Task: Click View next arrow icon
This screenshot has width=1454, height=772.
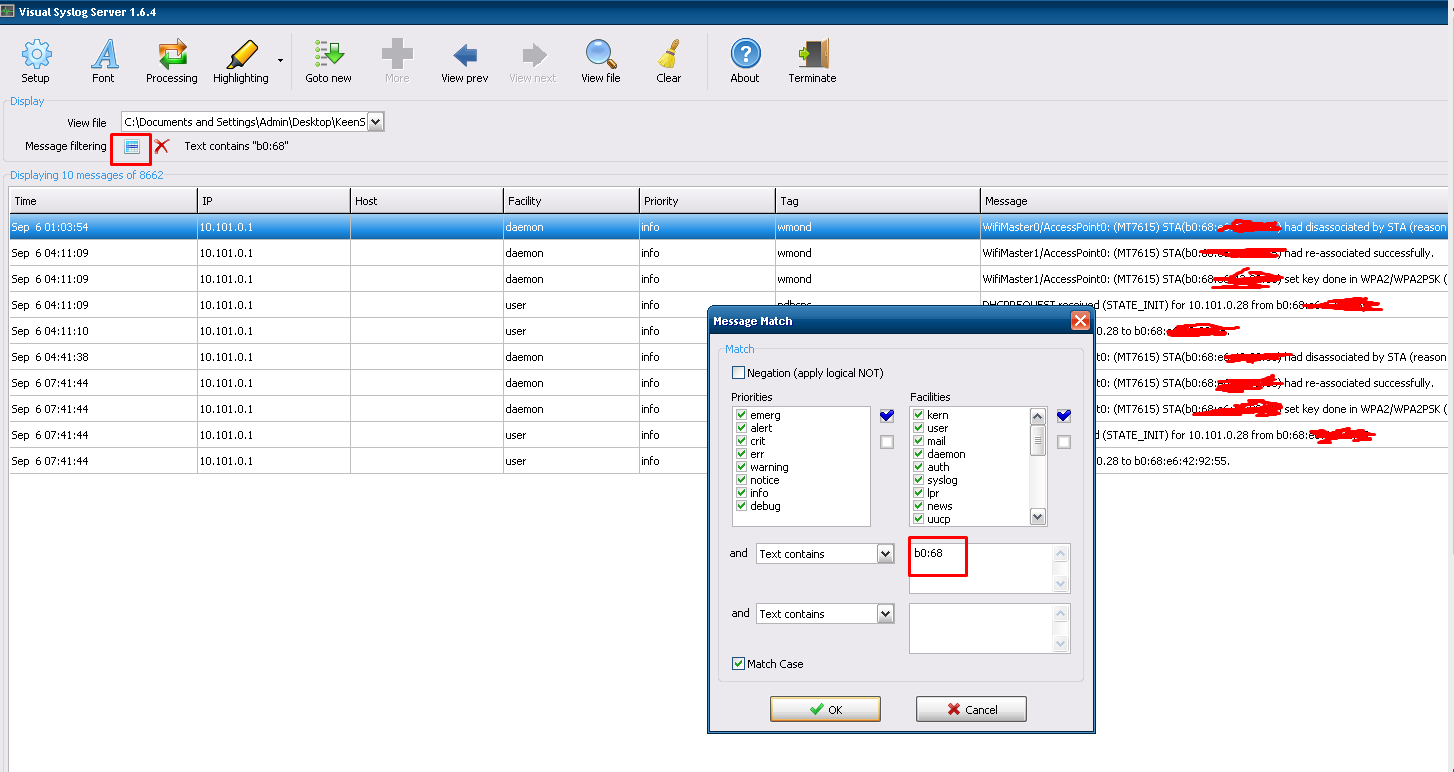Action: tap(533, 61)
